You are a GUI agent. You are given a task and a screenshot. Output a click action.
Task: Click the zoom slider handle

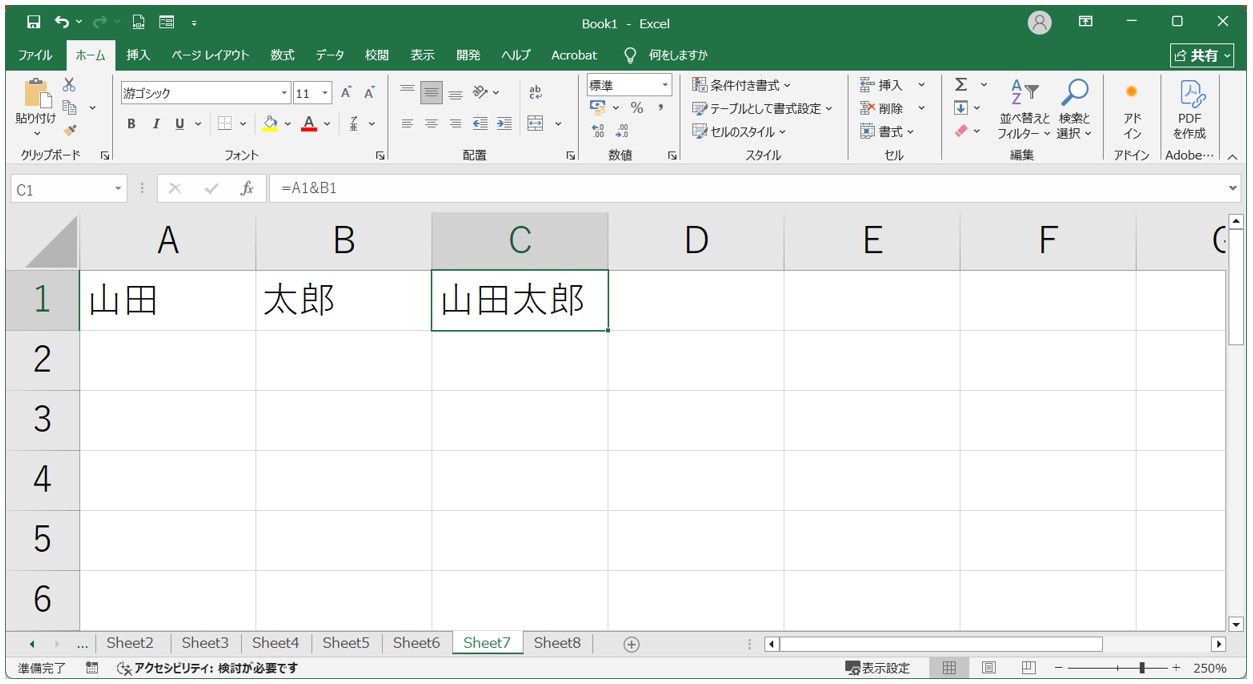pos(1142,668)
